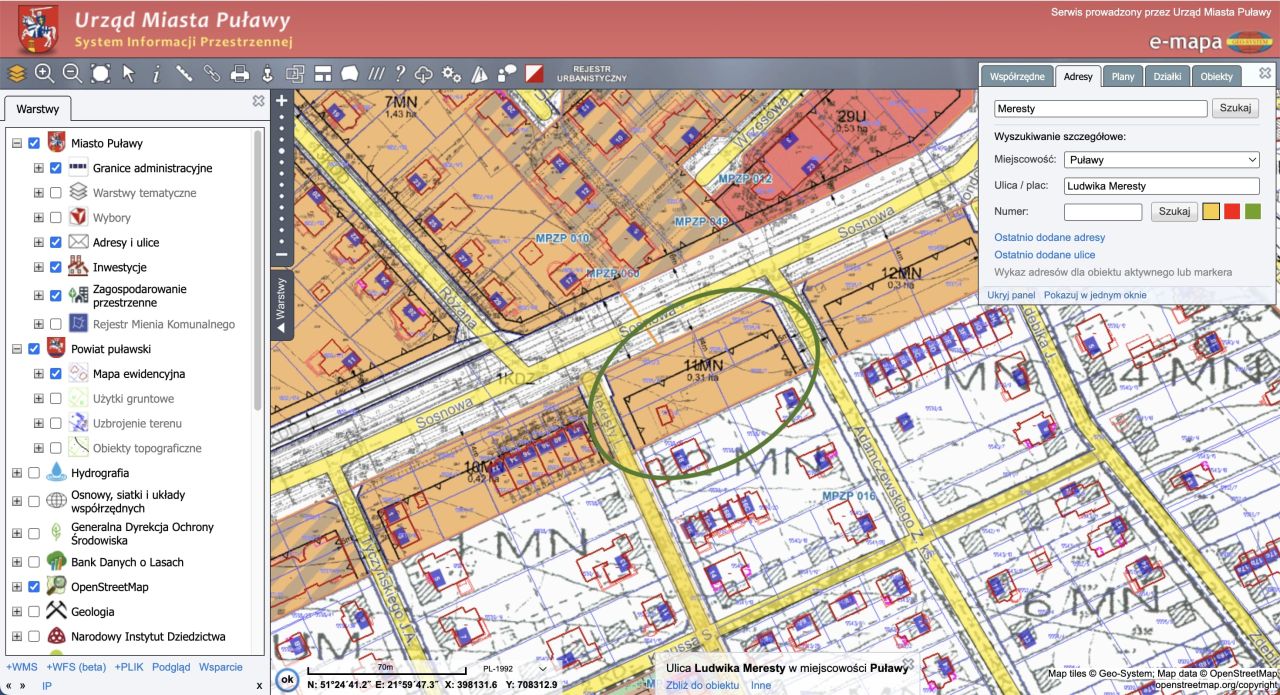Zoom out with map minus button

click(282, 254)
